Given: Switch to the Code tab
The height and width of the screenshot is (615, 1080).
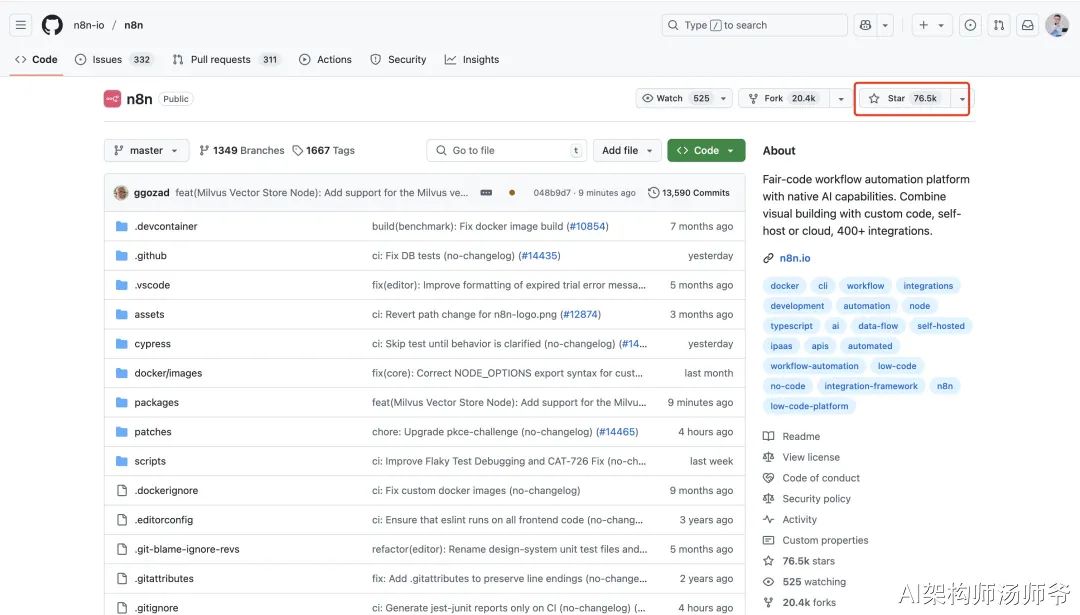Looking at the screenshot, I should pyautogui.click(x=37, y=59).
